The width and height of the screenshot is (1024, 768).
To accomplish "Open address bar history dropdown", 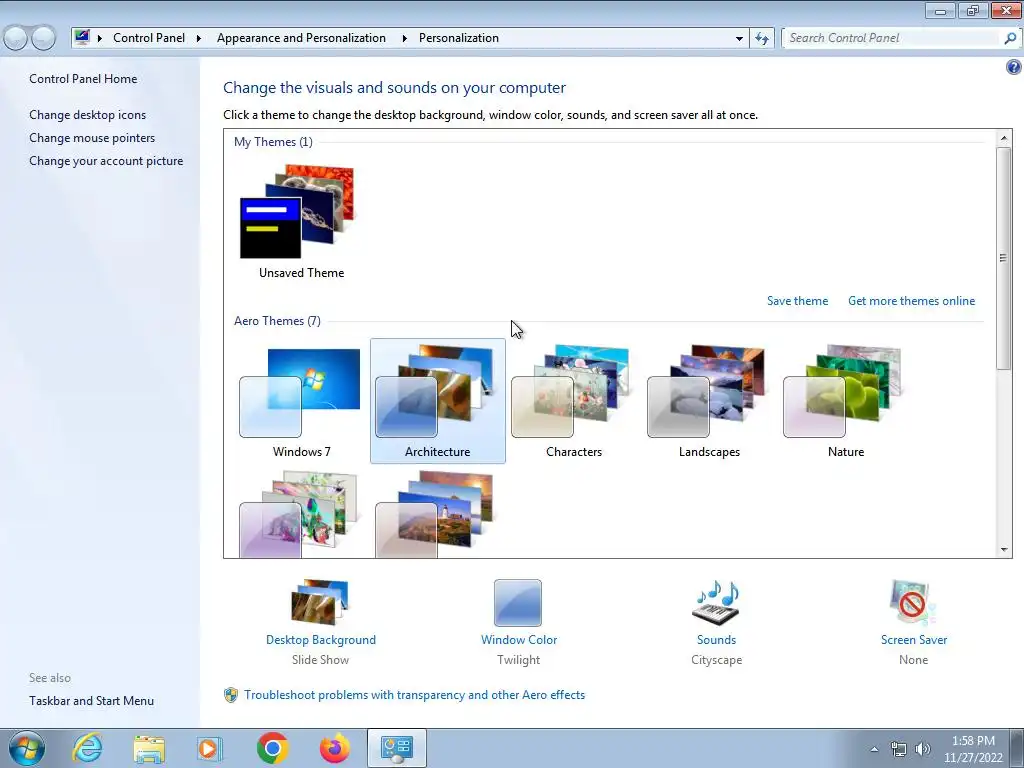I will tap(739, 38).
